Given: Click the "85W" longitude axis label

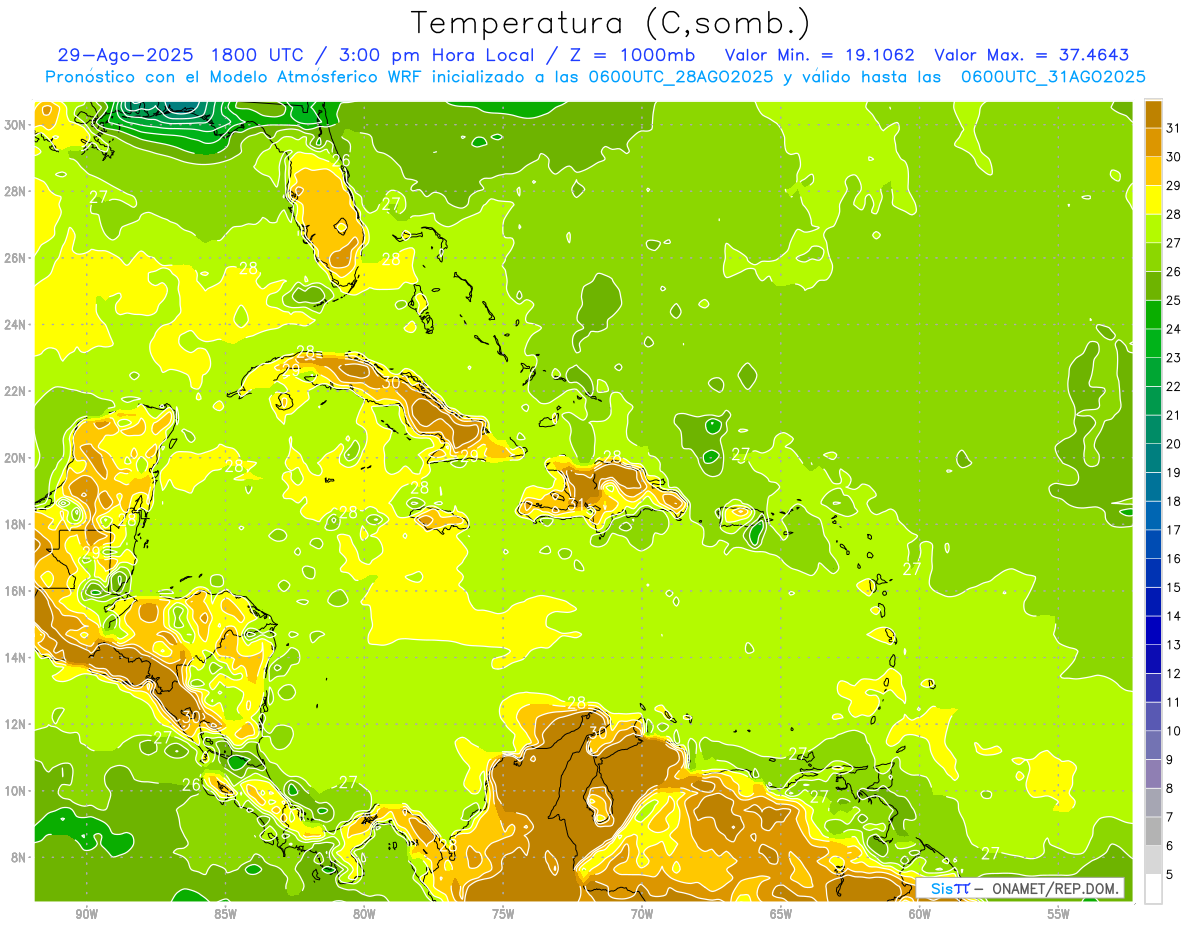Looking at the screenshot, I should pyautogui.click(x=225, y=914).
